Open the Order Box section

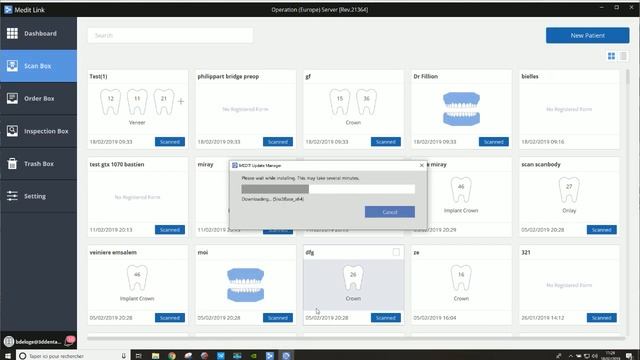click(38, 98)
